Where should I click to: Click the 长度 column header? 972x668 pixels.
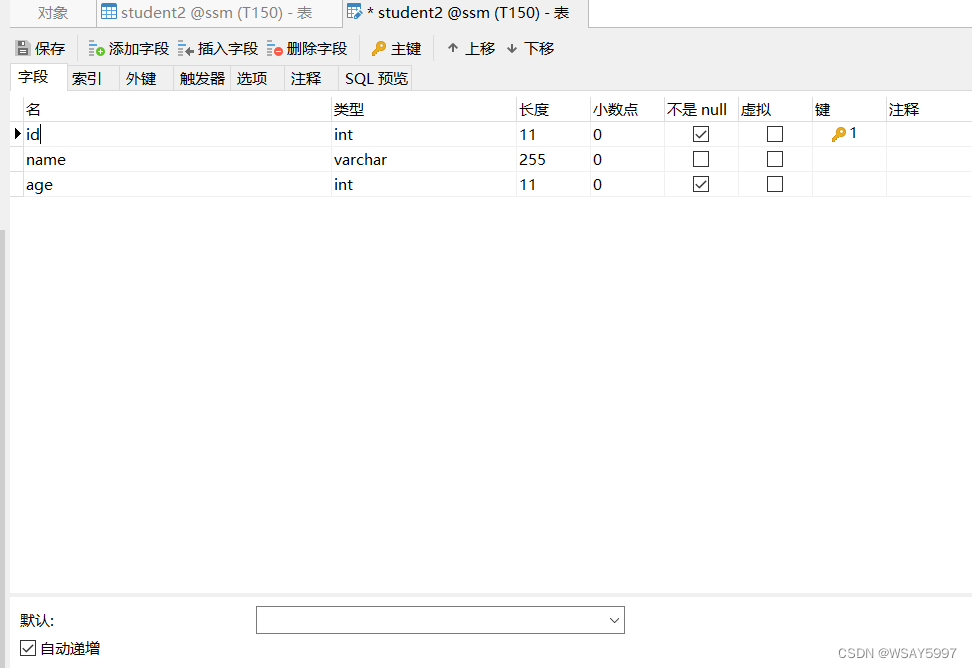pos(554,110)
